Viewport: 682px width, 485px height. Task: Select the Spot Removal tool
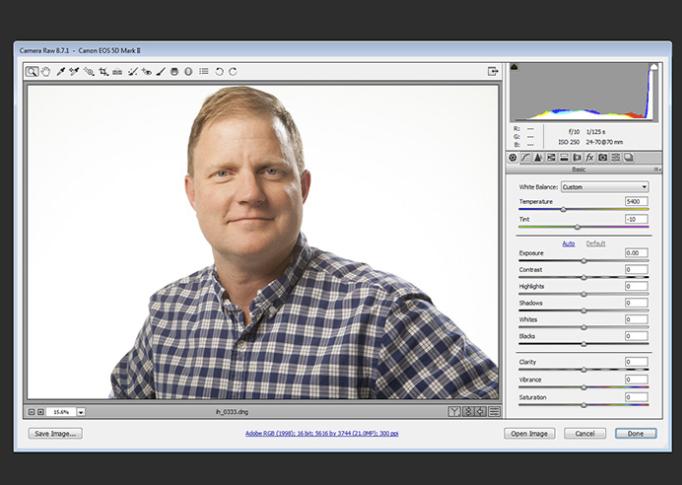(133, 72)
